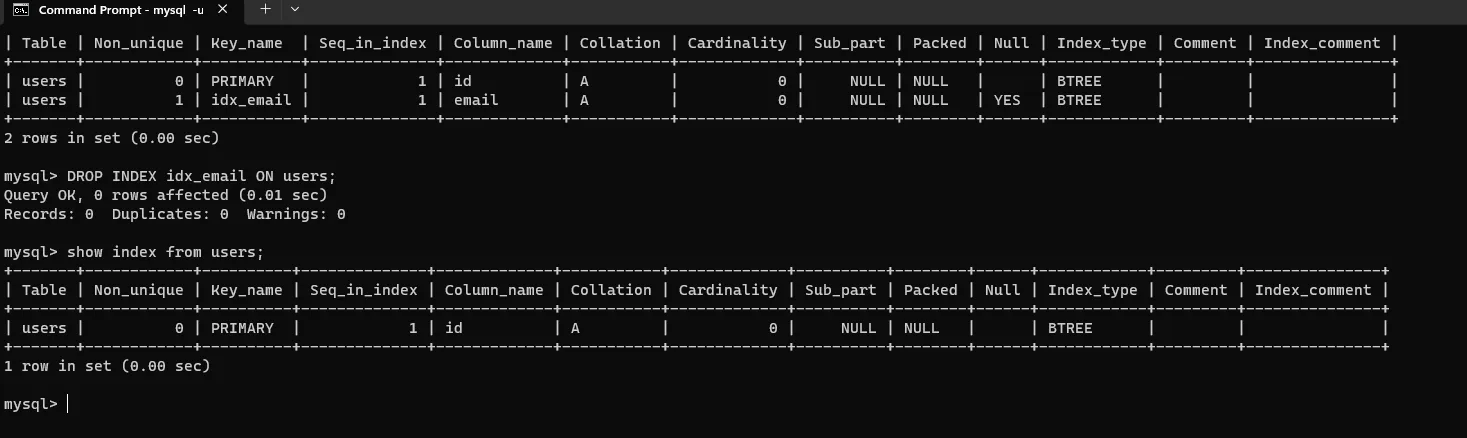1467x438 pixels.
Task: Close the Command Prompt mysql tab
Action: (222, 9)
